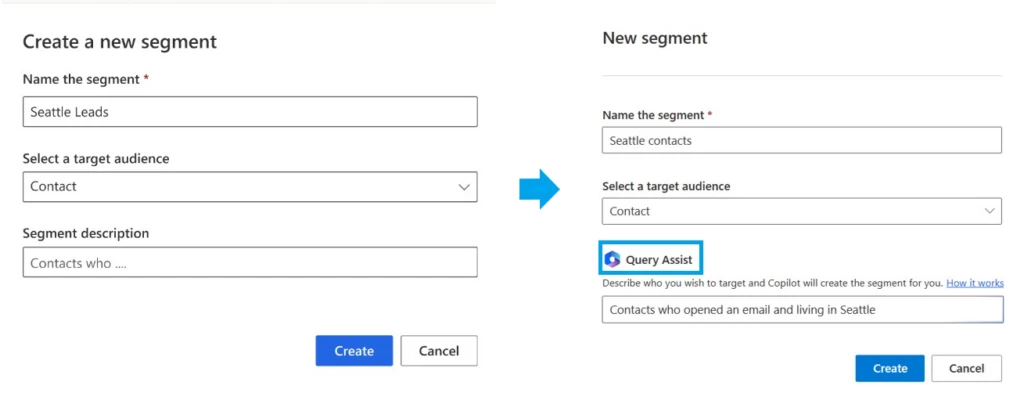The height and width of the screenshot is (404, 1024).
Task: Focus the 'Contacts who ....' segment description field
Action: point(249,263)
